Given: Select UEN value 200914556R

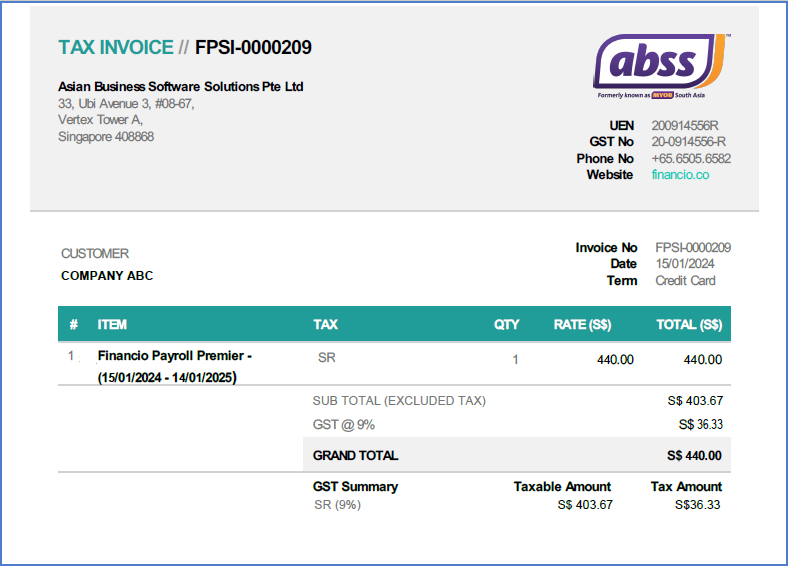Looking at the screenshot, I should pyautogui.click(x=685, y=126).
